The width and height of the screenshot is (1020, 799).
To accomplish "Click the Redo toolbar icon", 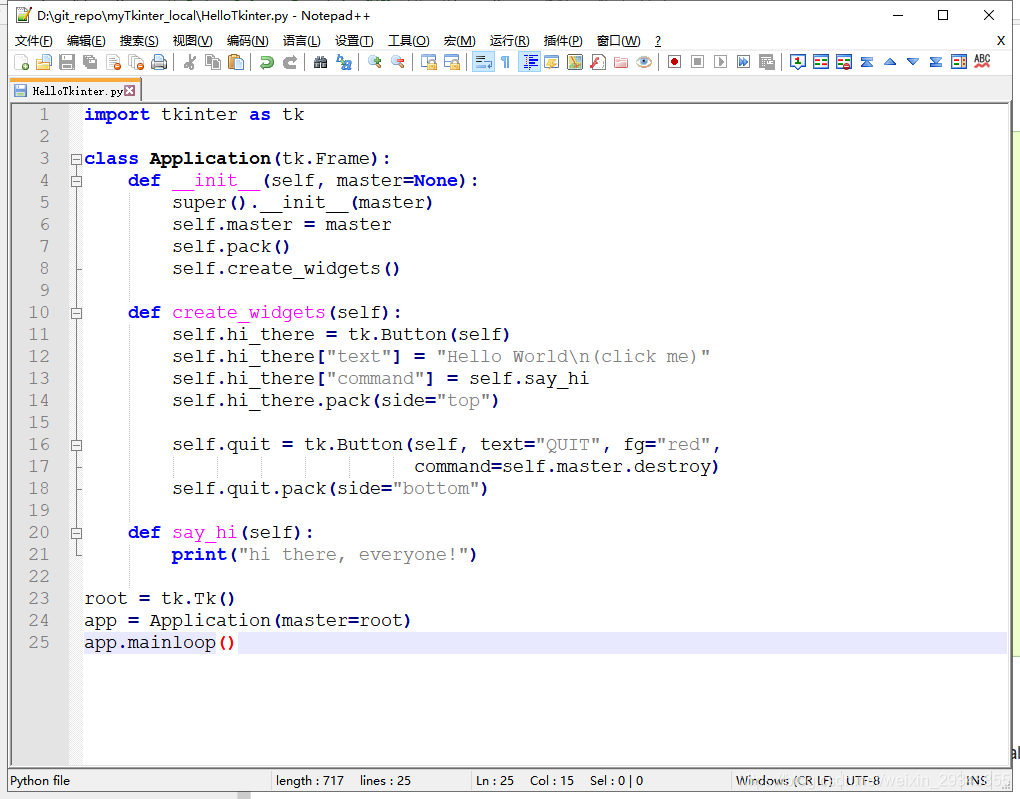I will pos(289,62).
